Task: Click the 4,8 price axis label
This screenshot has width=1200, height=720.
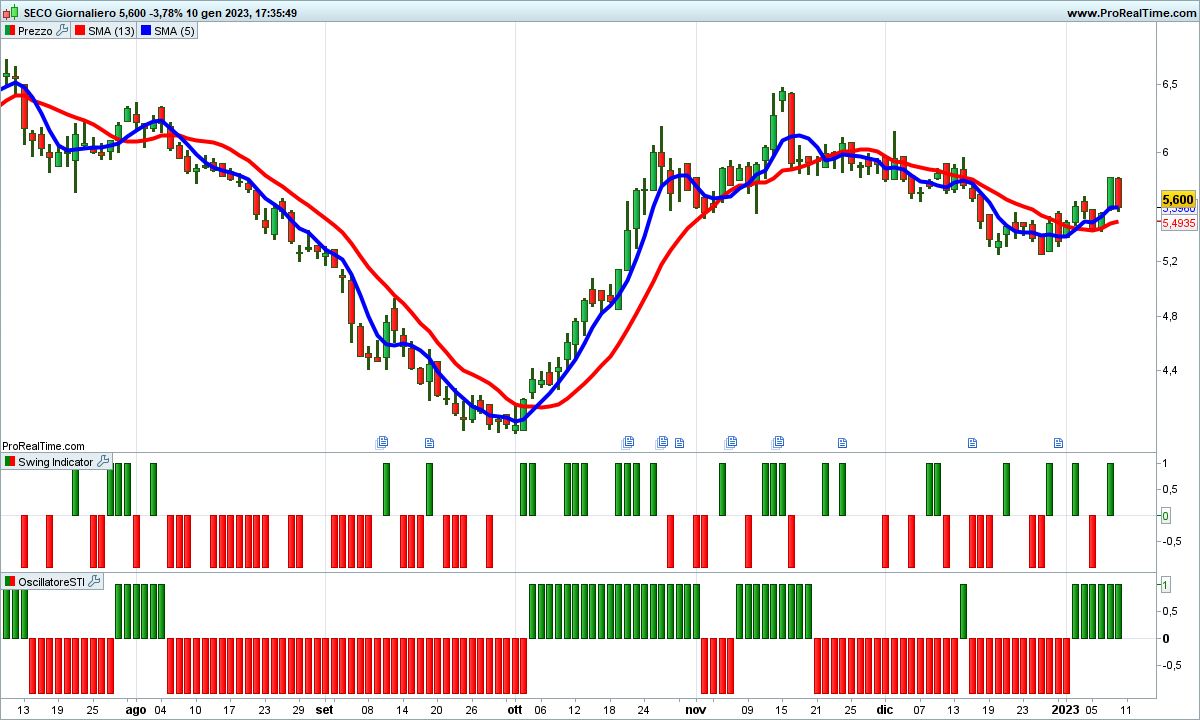Action: tap(1168, 316)
